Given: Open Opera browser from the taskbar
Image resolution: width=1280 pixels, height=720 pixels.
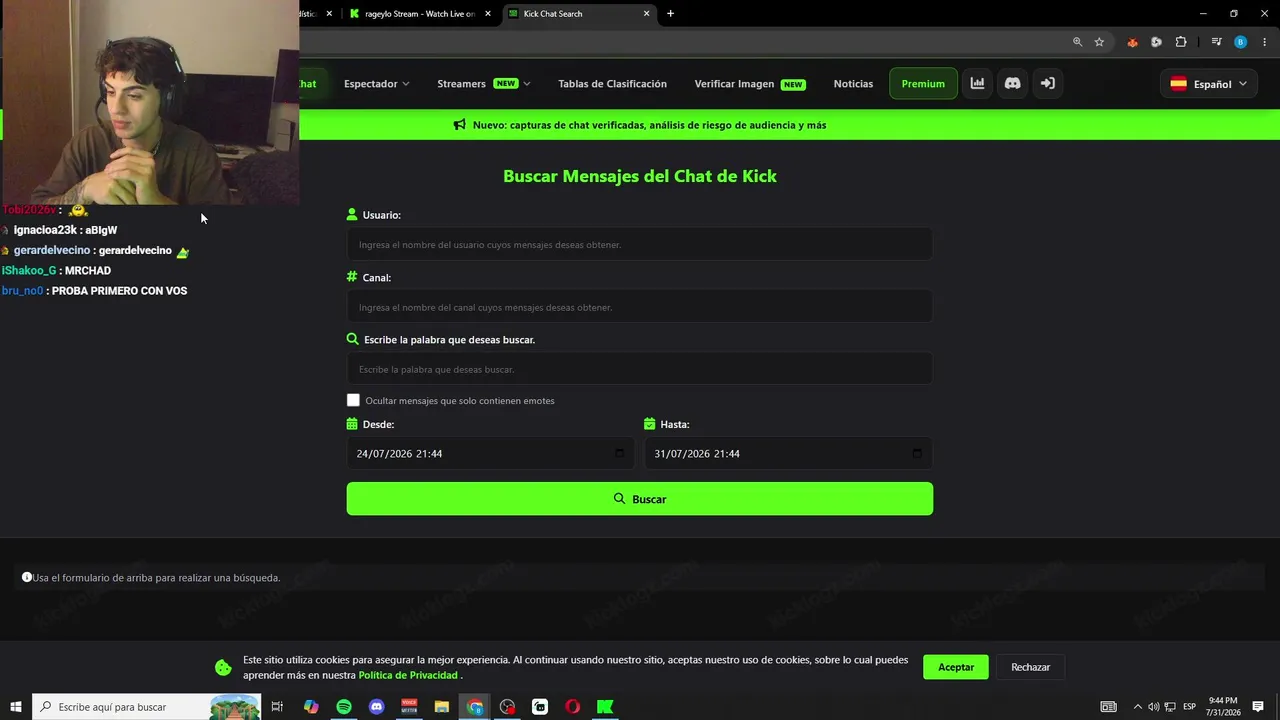Looking at the screenshot, I should (572, 707).
